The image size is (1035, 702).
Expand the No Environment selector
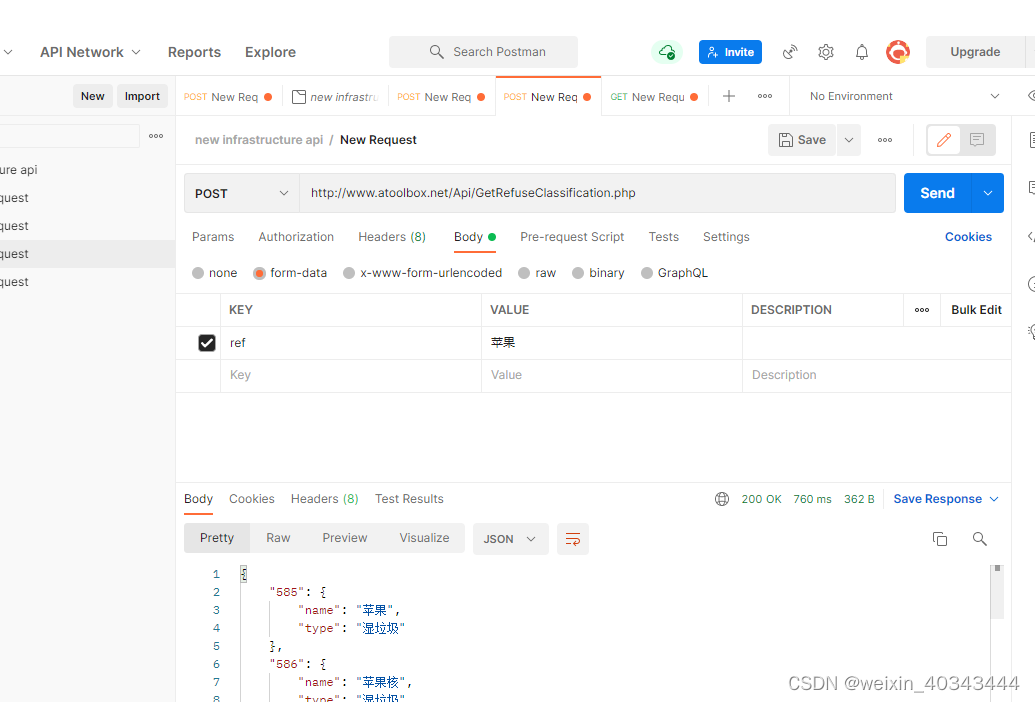pos(900,95)
